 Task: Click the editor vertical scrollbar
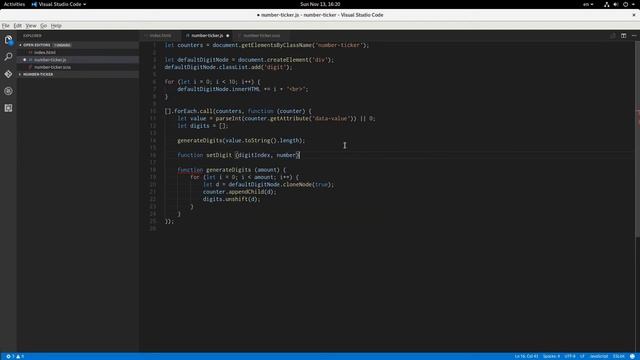(637, 139)
